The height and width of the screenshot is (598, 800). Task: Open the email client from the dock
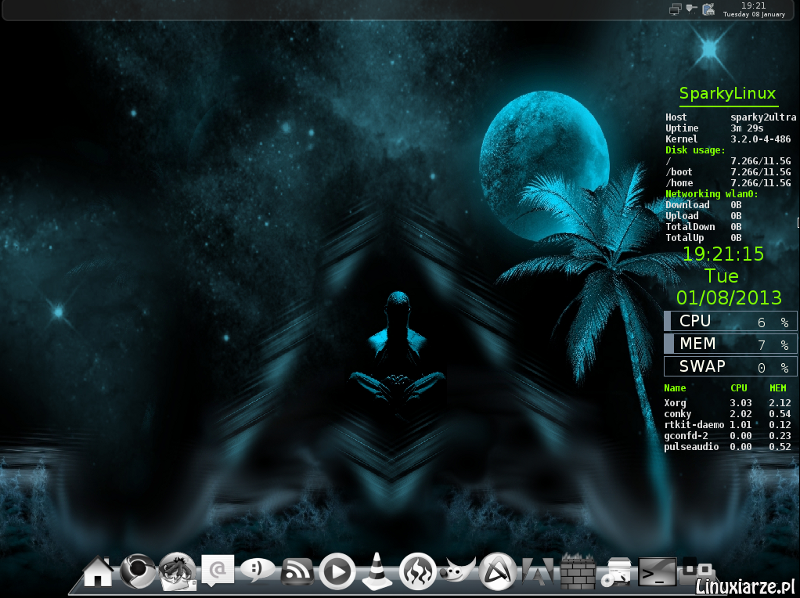tap(175, 570)
